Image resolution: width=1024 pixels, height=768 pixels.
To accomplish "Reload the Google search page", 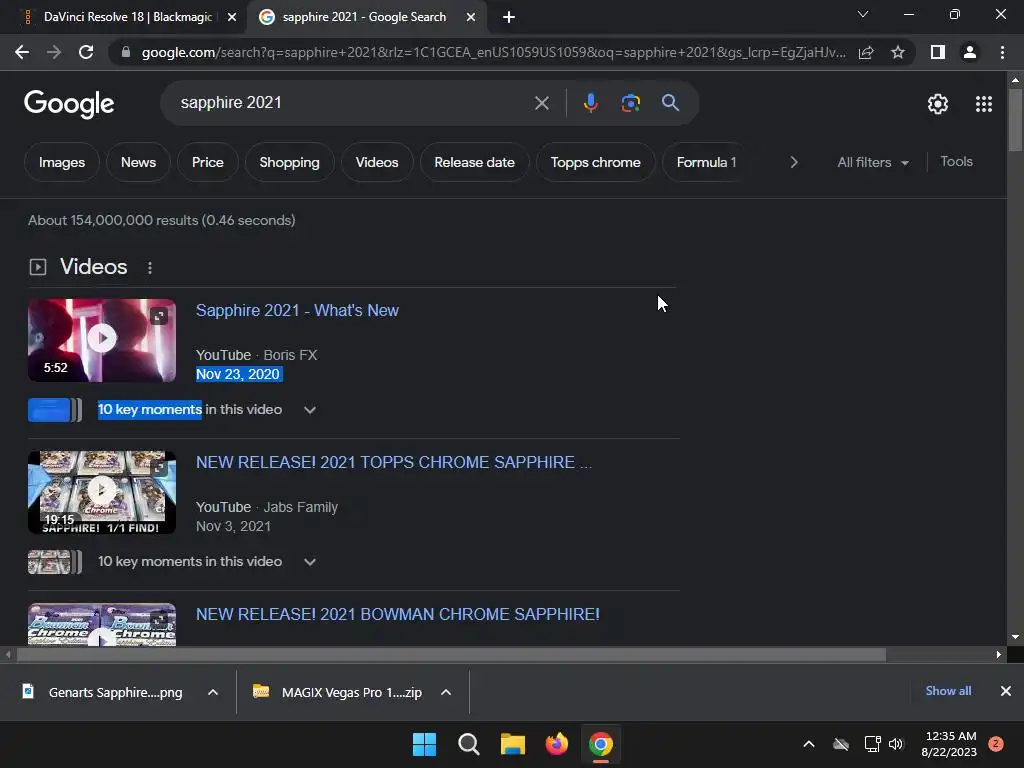I will point(86,52).
